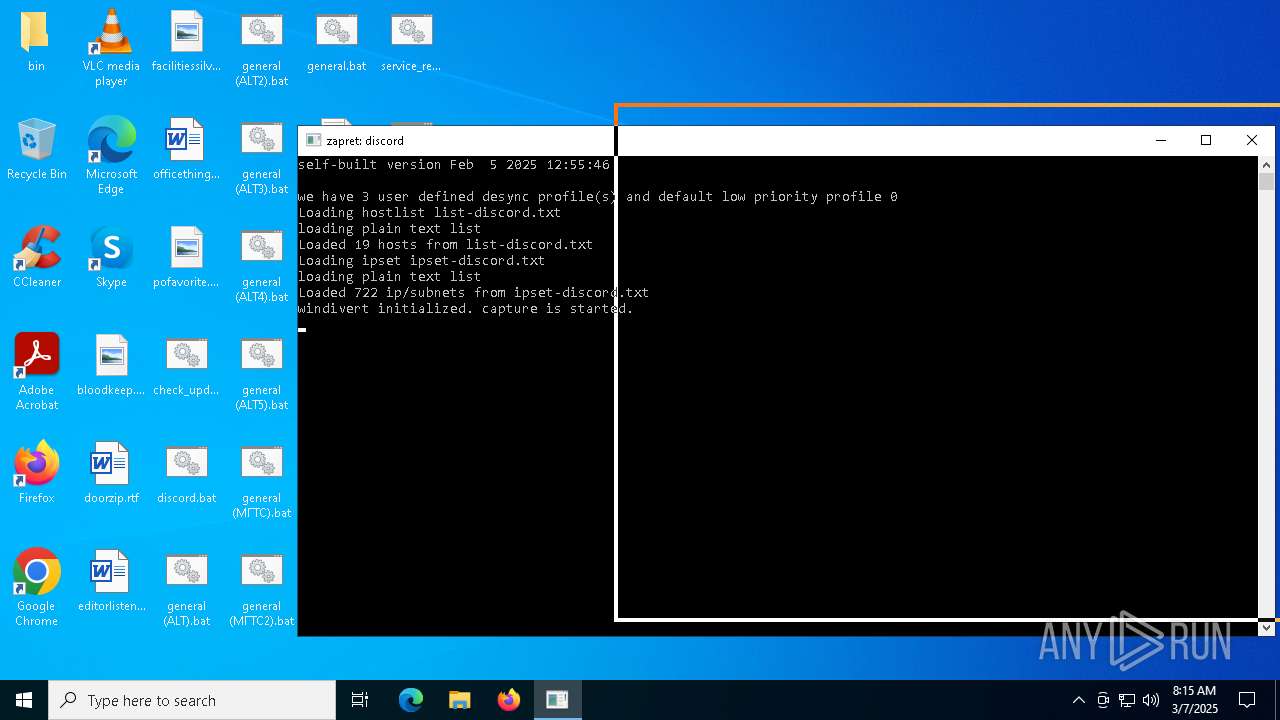
Task: Open network status tray icon
Action: pos(1127,700)
